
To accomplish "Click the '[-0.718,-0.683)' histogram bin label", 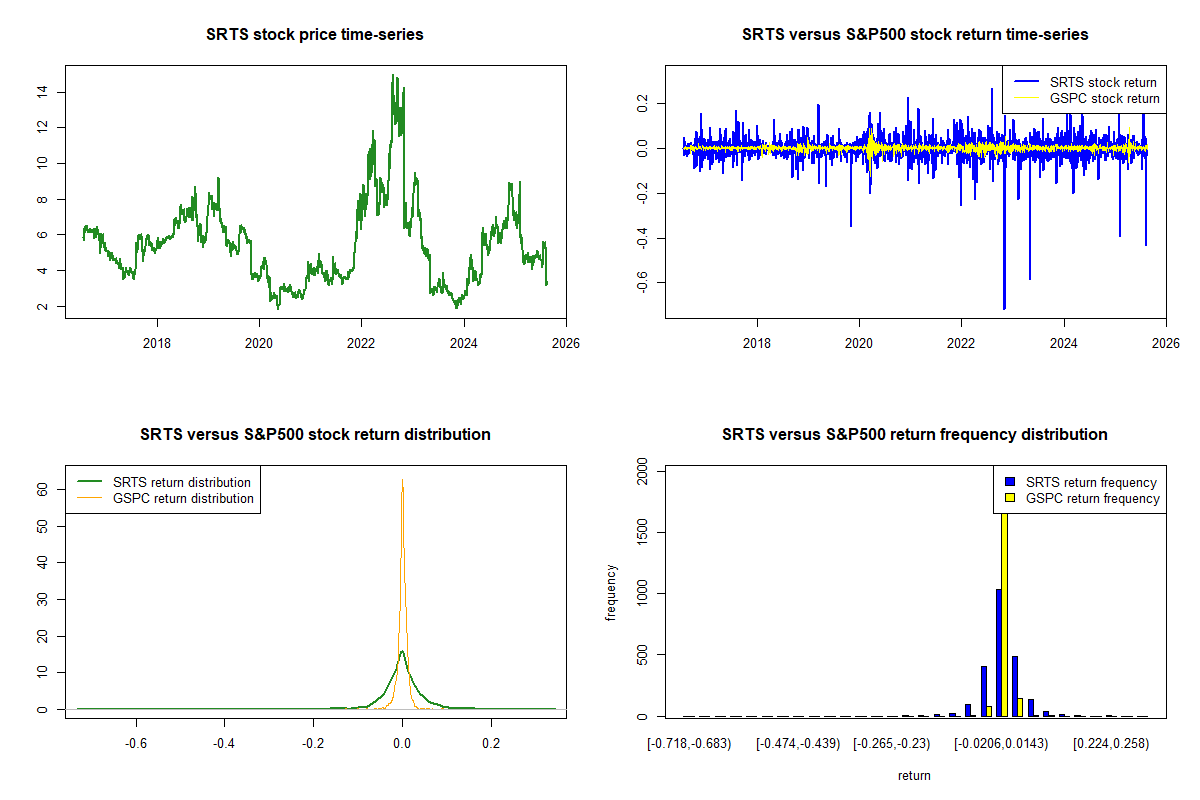I will (688, 744).
